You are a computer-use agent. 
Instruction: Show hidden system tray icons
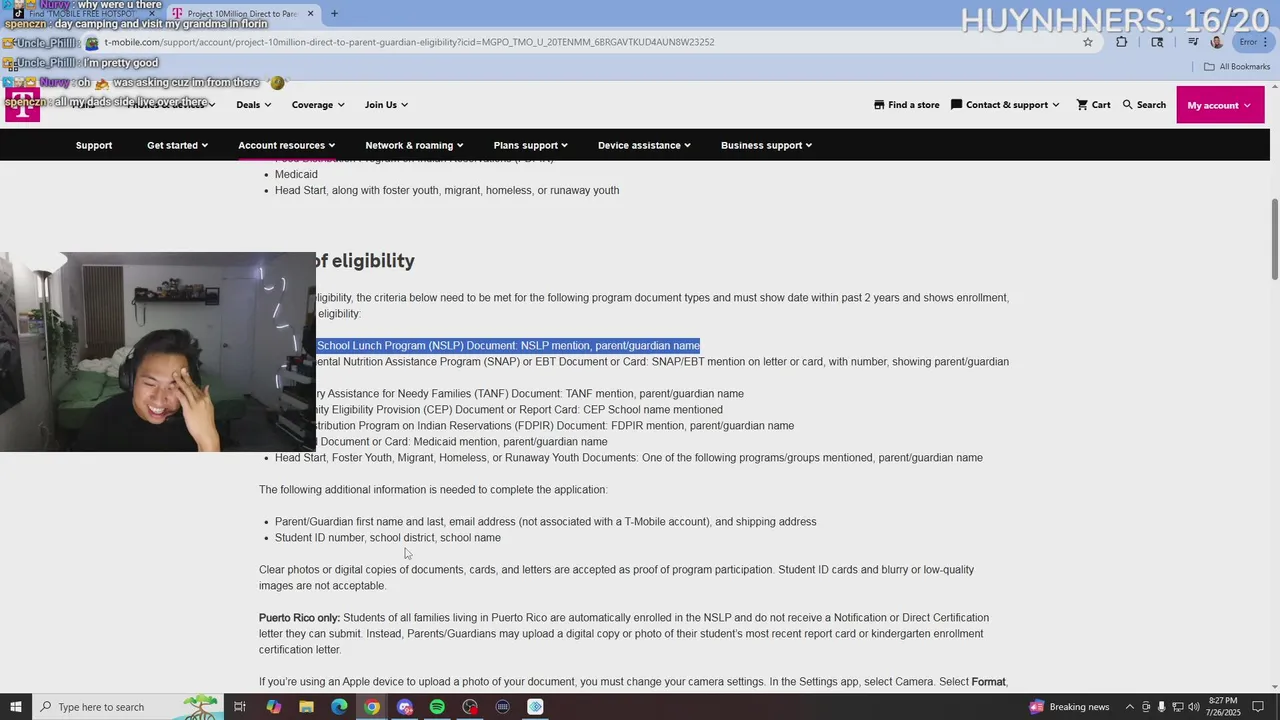click(x=1130, y=707)
